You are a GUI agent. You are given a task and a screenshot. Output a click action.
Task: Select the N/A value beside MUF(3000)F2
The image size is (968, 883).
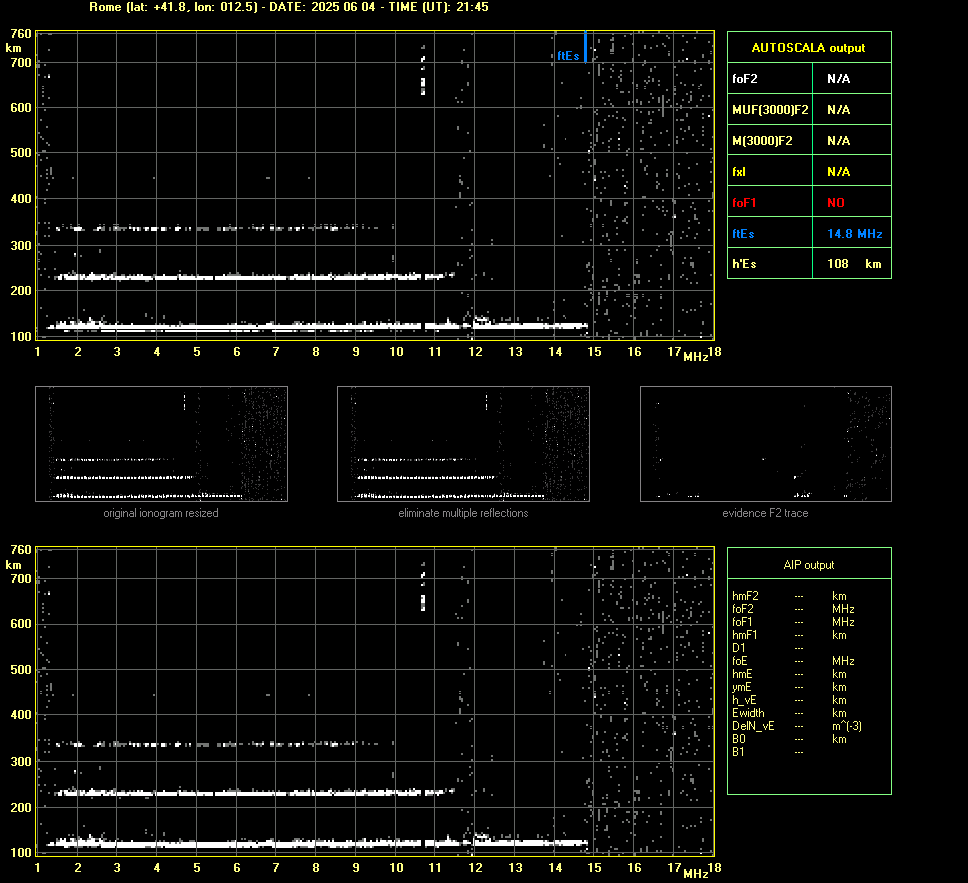point(838,110)
